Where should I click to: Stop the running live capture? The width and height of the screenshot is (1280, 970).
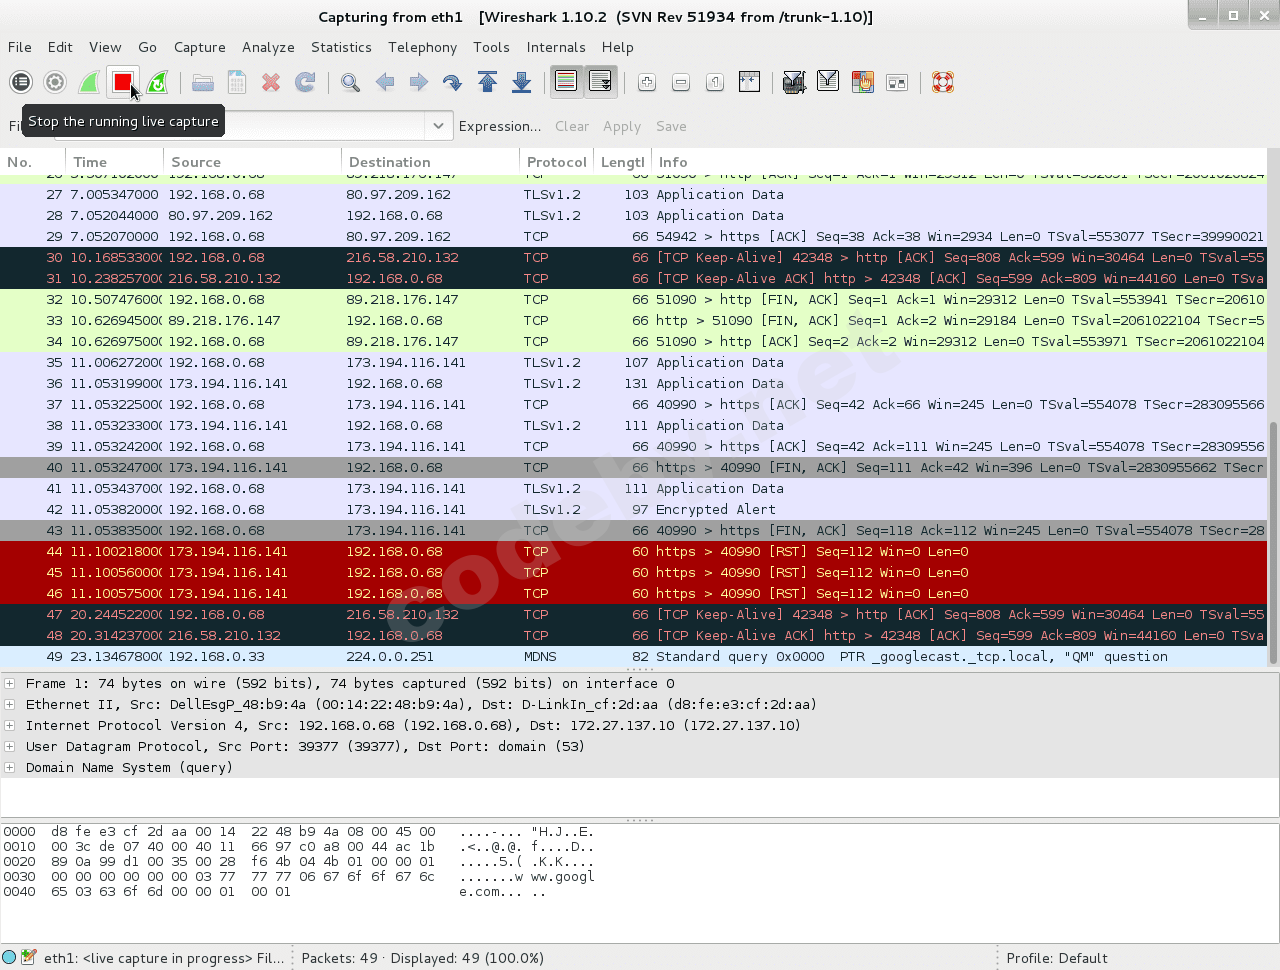point(123,83)
